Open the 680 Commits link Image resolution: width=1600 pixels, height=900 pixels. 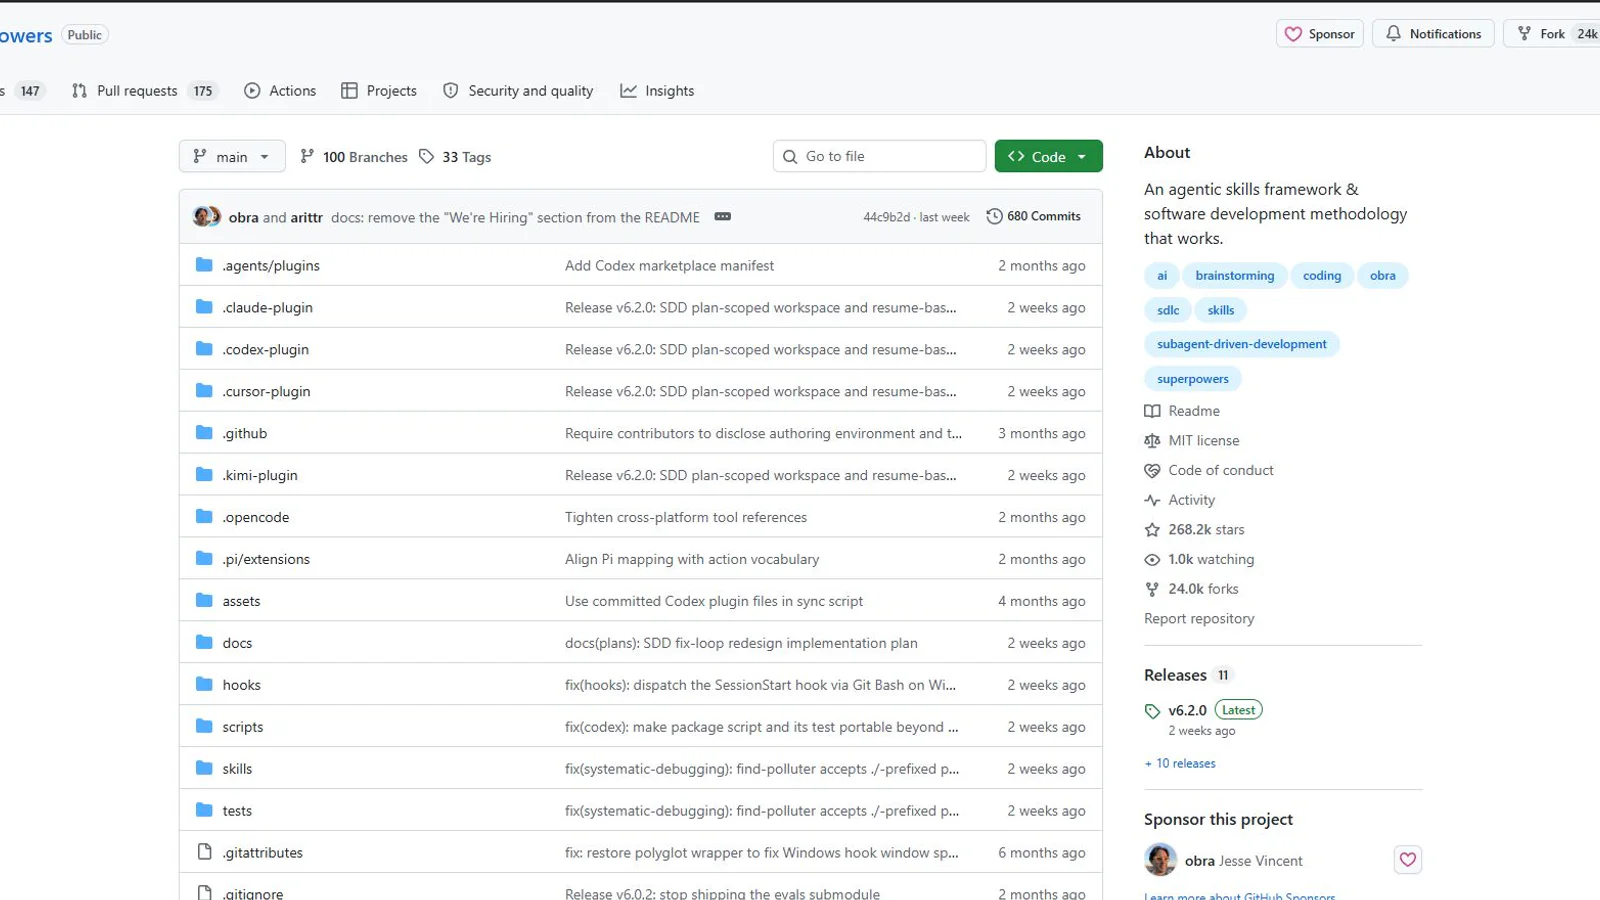1034,216
